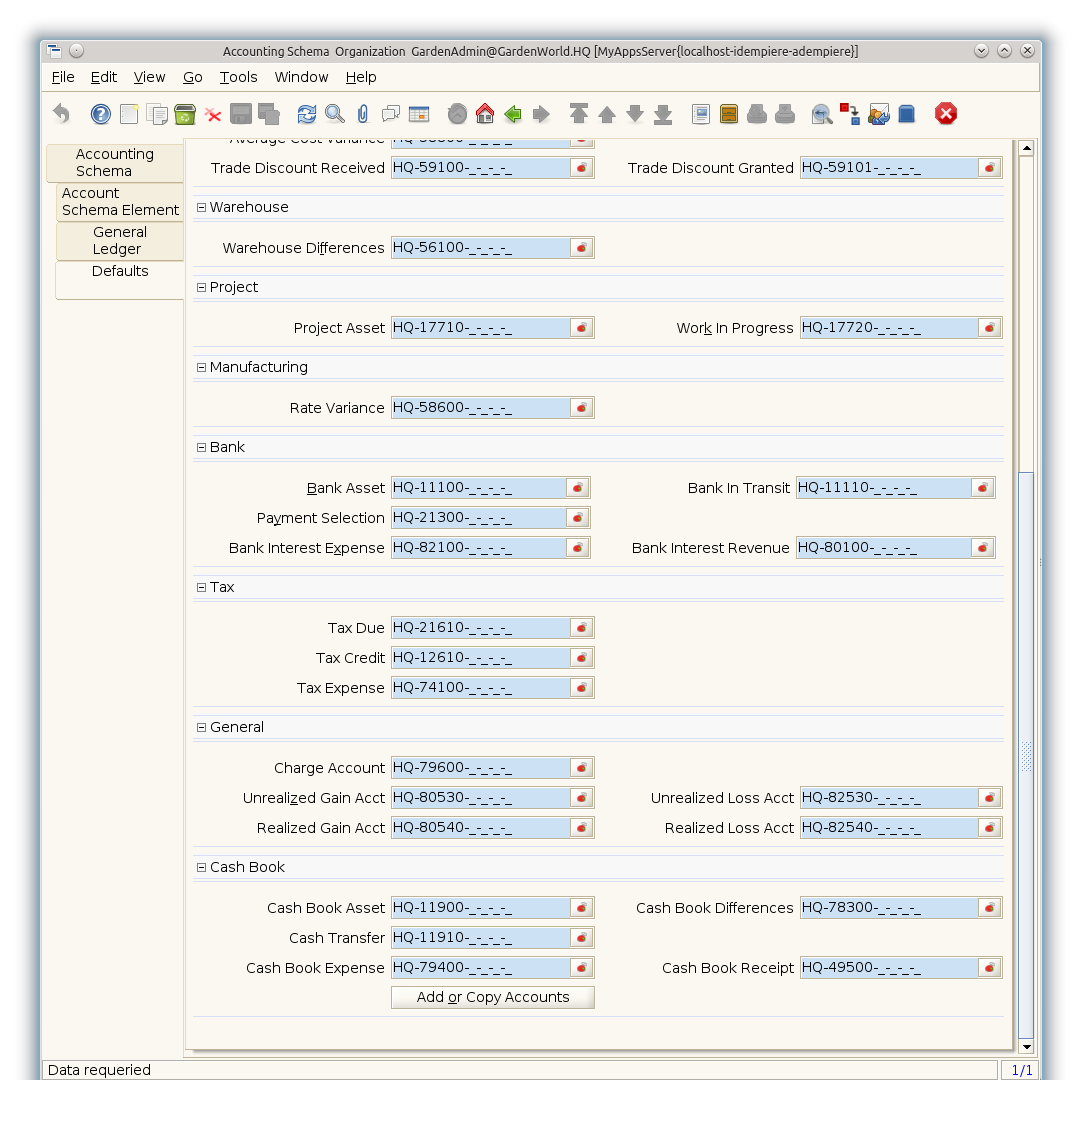The width and height of the screenshot is (1082, 1125).
Task: Open the Tools menu
Action: coord(238,77)
